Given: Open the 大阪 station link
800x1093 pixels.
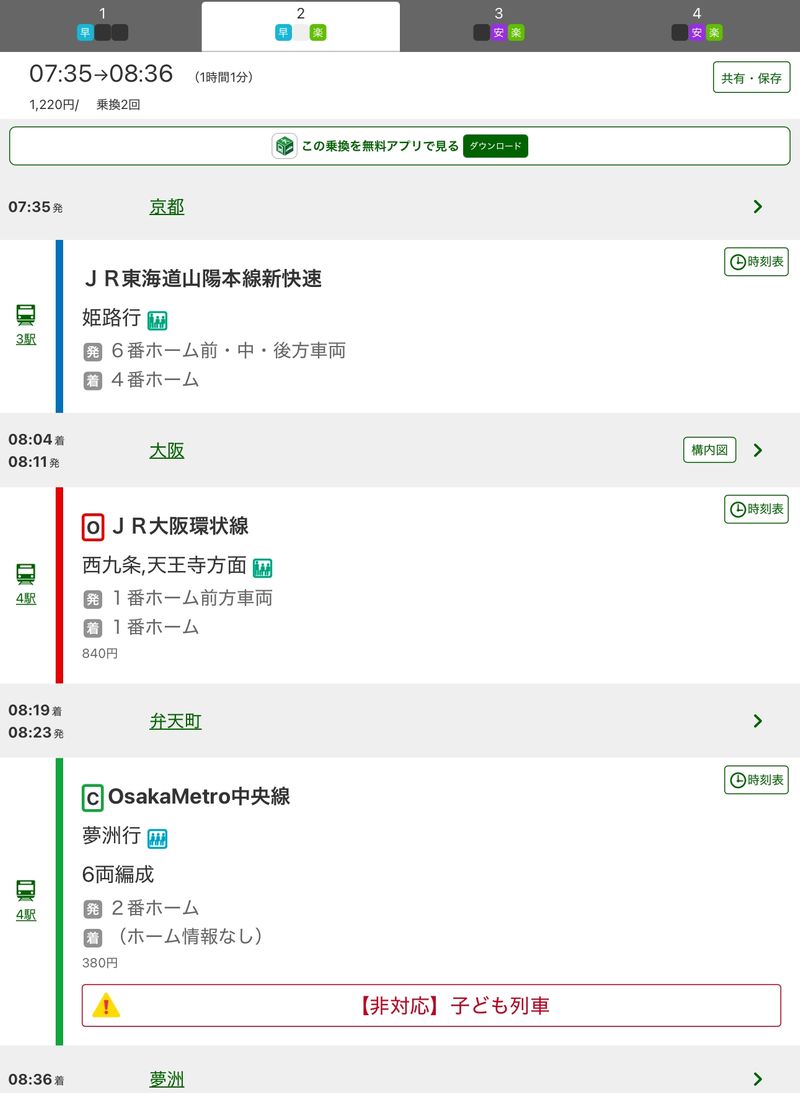Looking at the screenshot, I should tap(167, 451).
